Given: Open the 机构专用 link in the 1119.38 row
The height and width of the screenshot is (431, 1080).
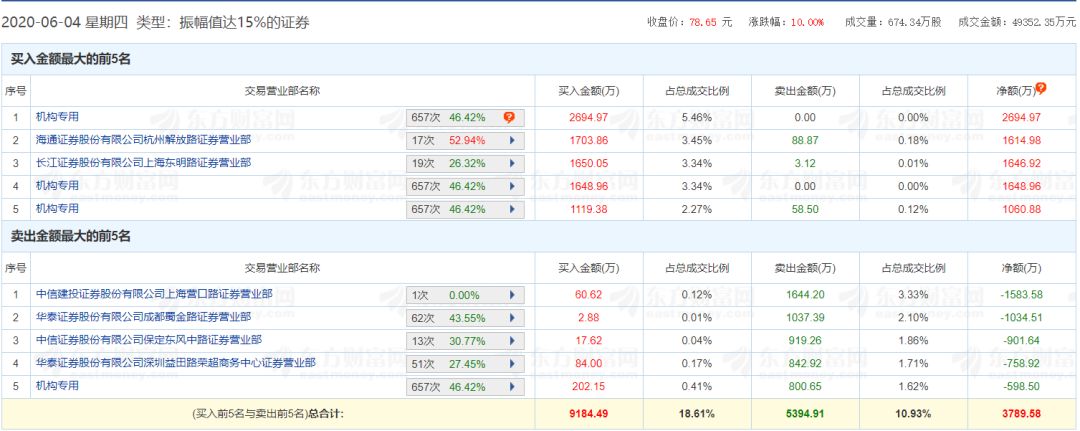Looking at the screenshot, I should pos(57,208).
